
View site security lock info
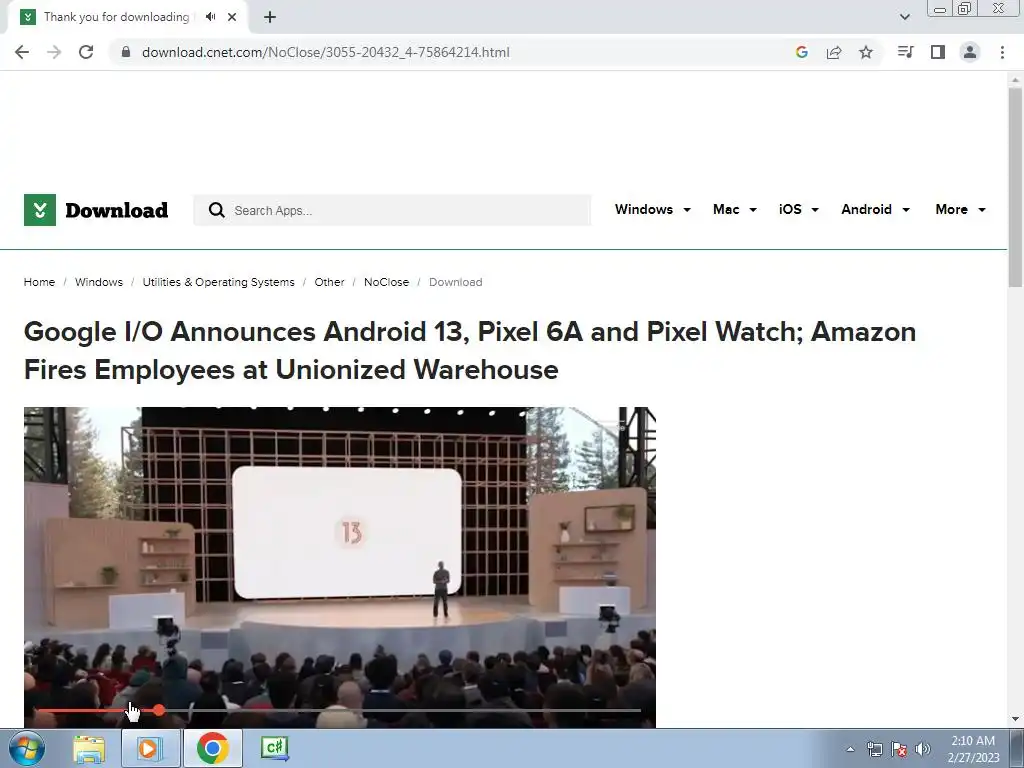126,52
